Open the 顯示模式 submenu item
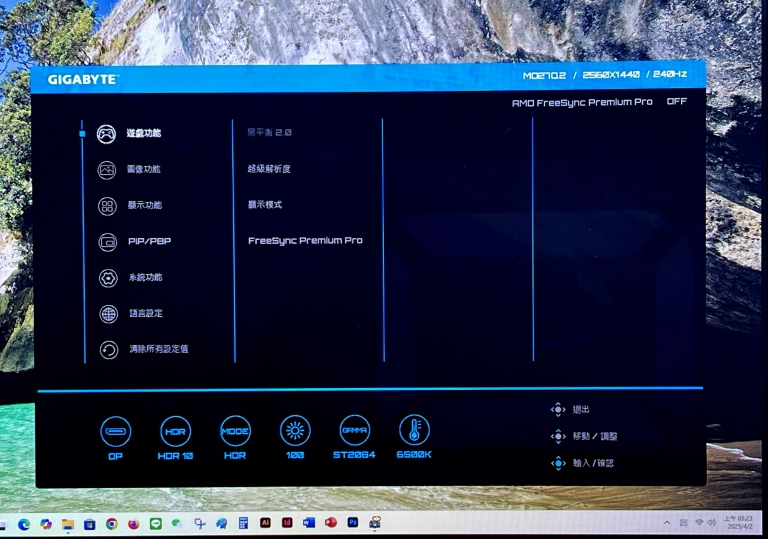The width and height of the screenshot is (768, 539). [x=265, y=205]
